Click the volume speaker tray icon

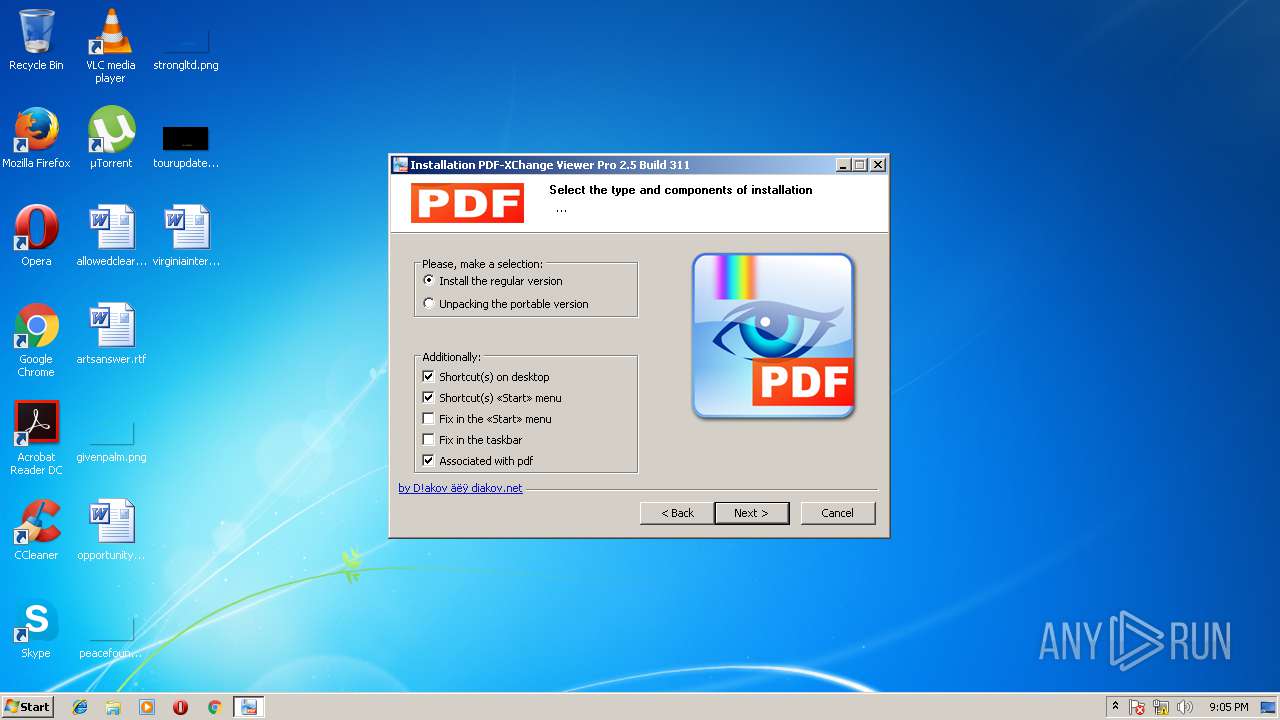(x=1185, y=707)
